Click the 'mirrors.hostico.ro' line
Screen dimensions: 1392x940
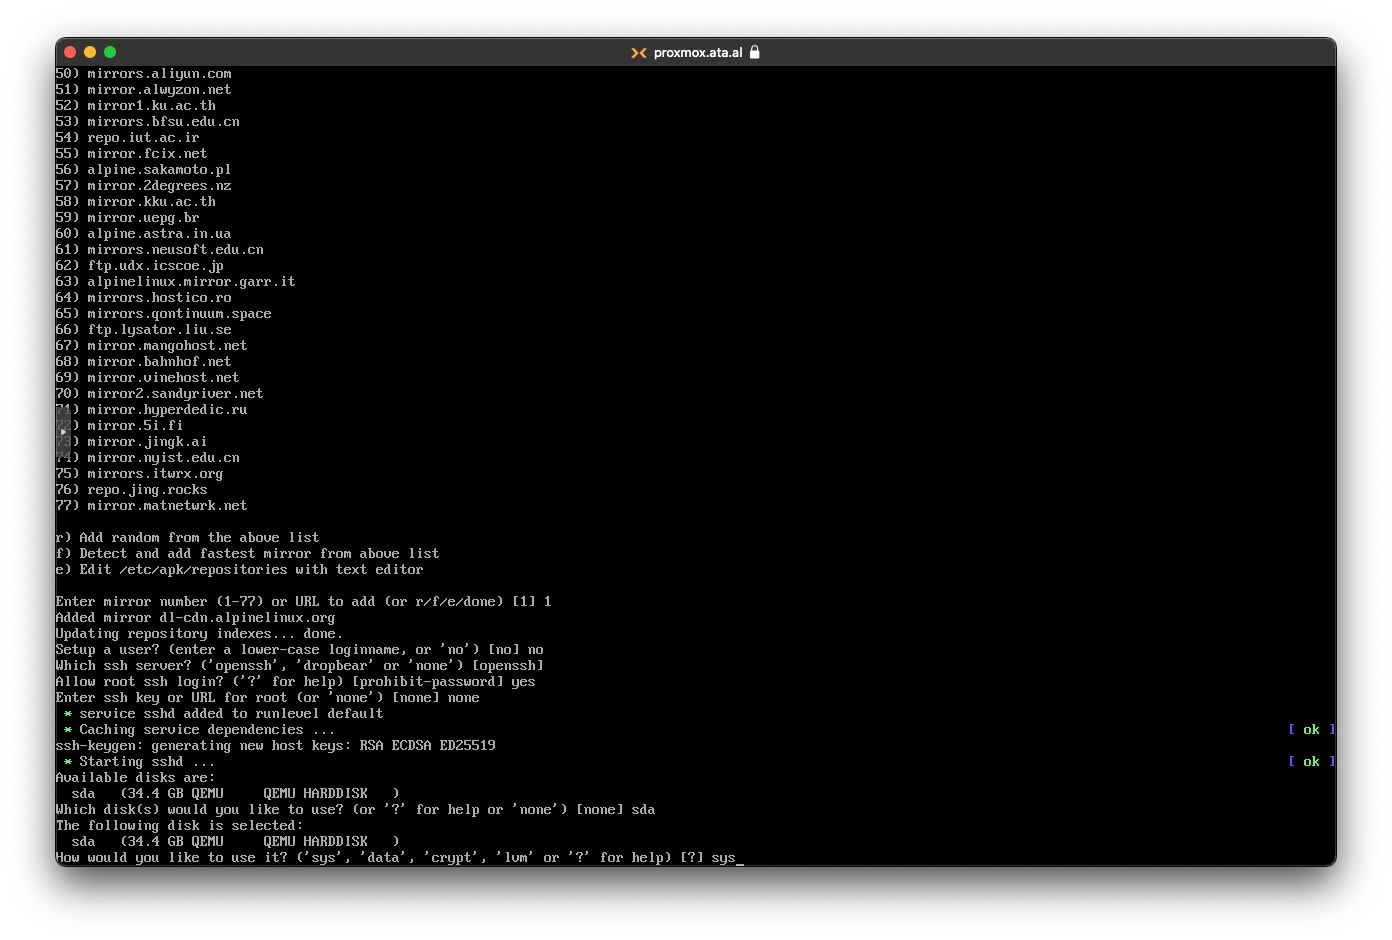coord(144,298)
